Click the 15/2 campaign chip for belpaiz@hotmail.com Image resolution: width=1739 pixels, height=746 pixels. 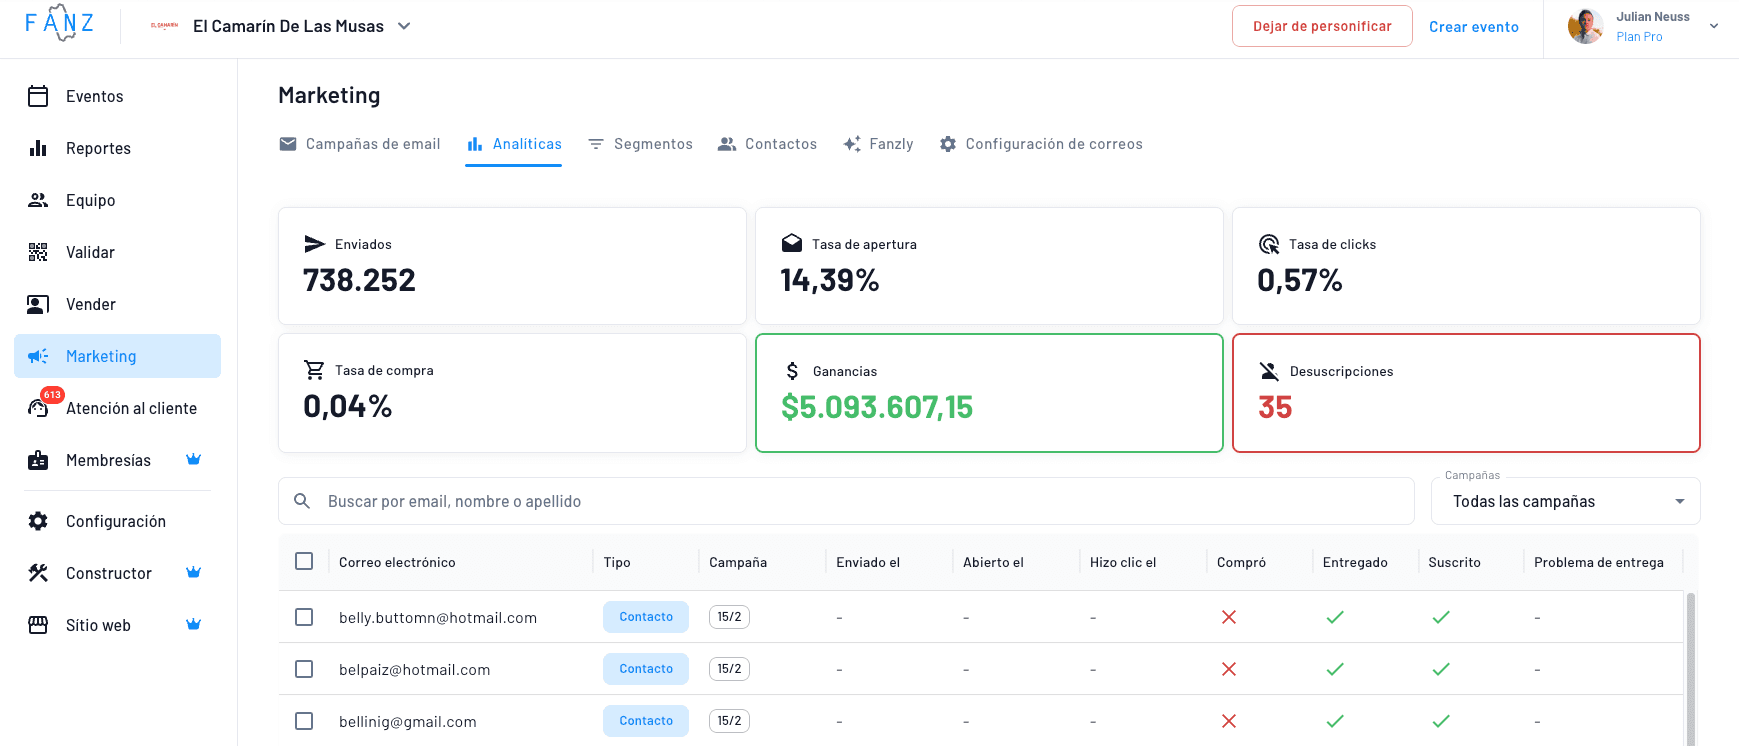729,669
